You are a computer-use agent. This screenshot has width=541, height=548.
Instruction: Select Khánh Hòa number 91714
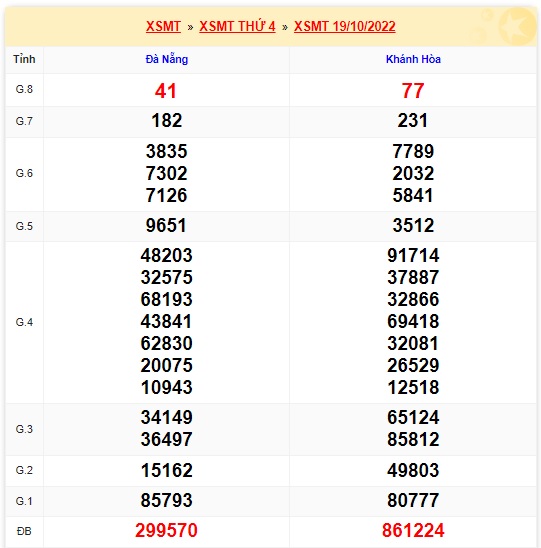point(413,255)
